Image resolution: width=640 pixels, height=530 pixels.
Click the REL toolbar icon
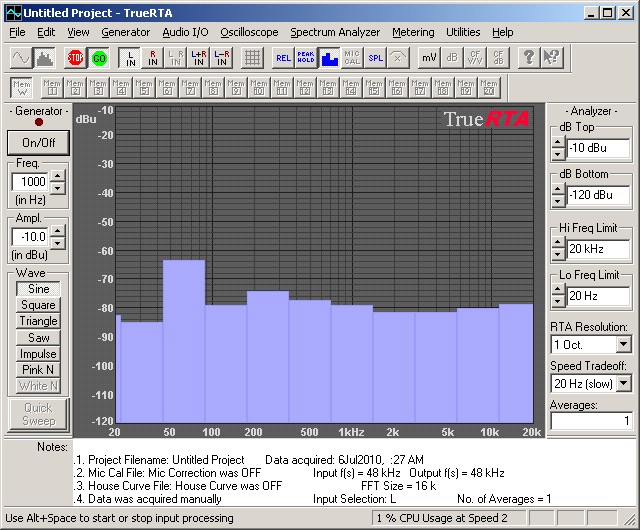[283, 57]
